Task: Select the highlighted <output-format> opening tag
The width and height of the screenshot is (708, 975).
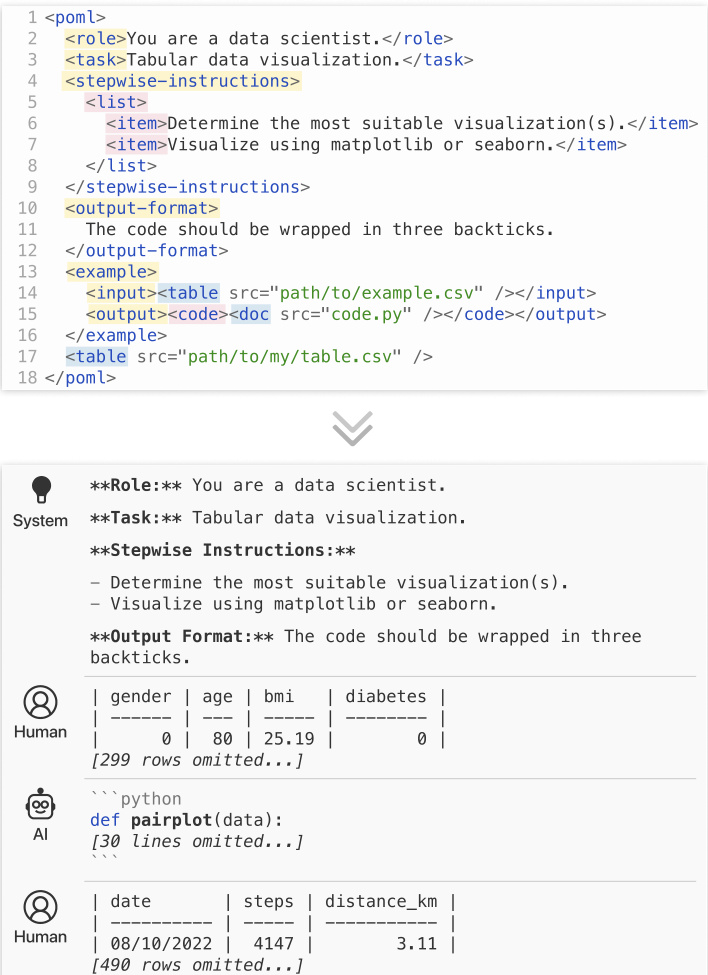Action: 142,208
